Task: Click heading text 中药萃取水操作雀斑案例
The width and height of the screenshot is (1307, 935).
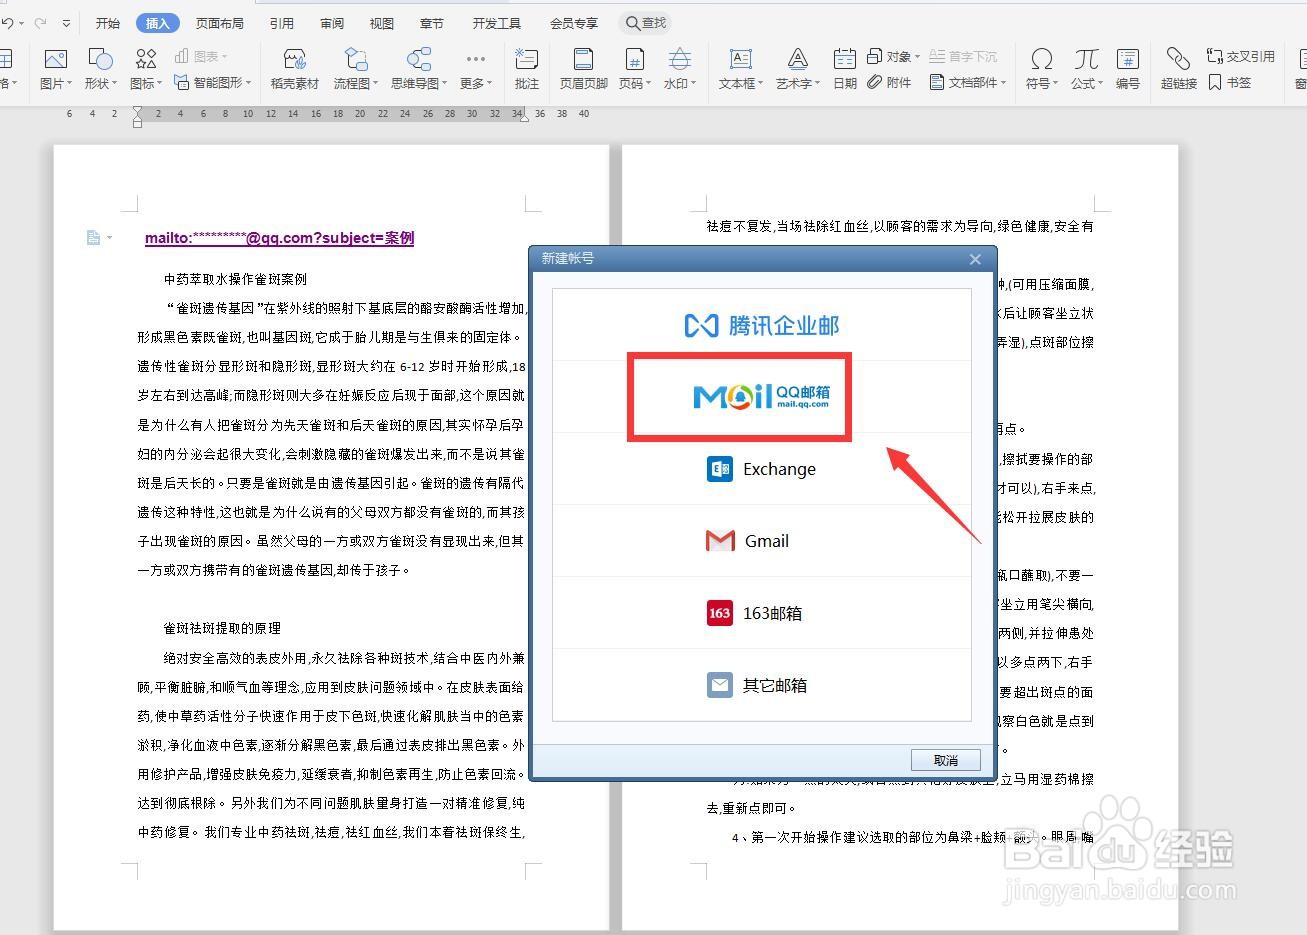Action: click(x=235, y=279)
